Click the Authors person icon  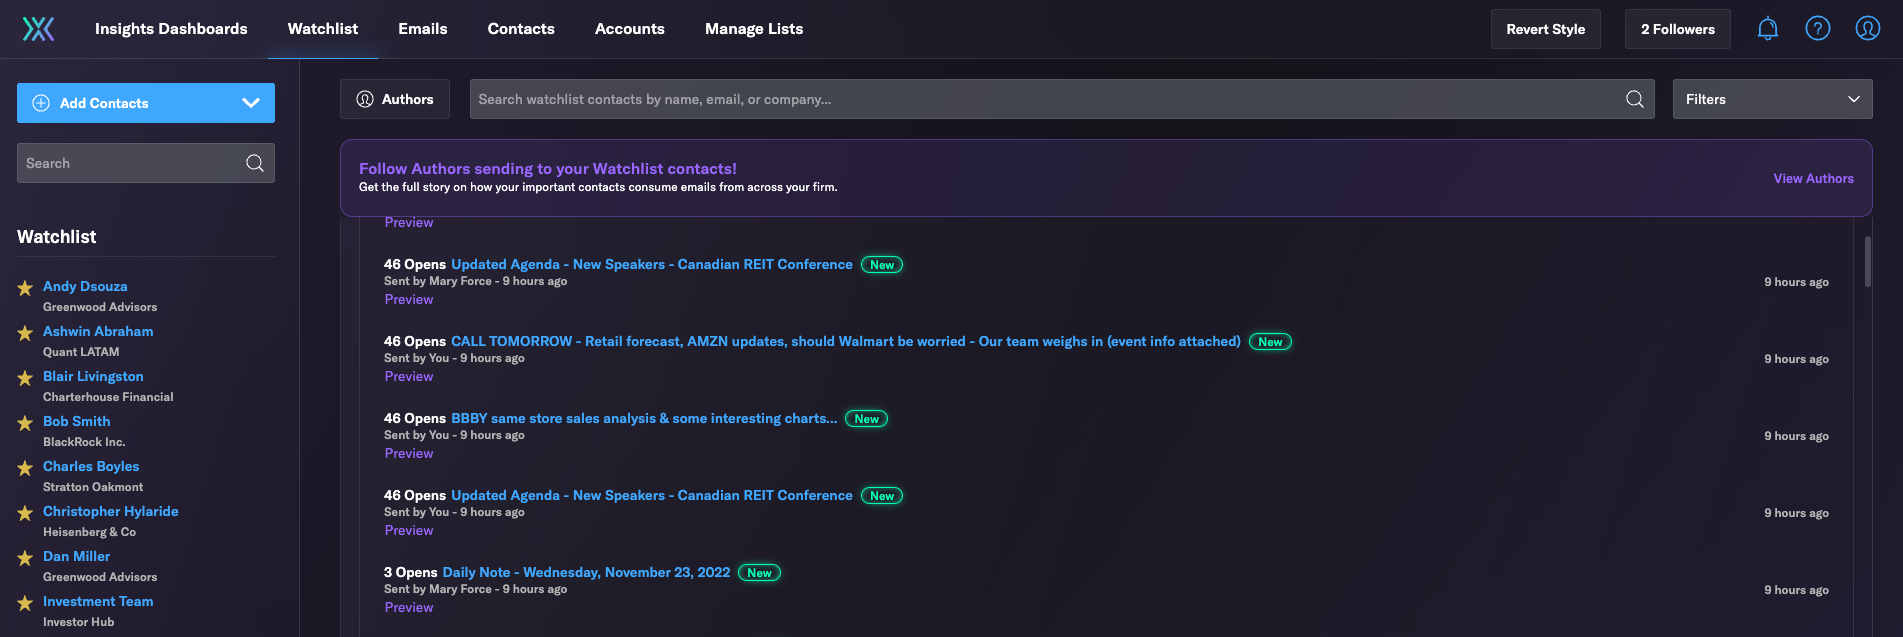pos(365,99)
